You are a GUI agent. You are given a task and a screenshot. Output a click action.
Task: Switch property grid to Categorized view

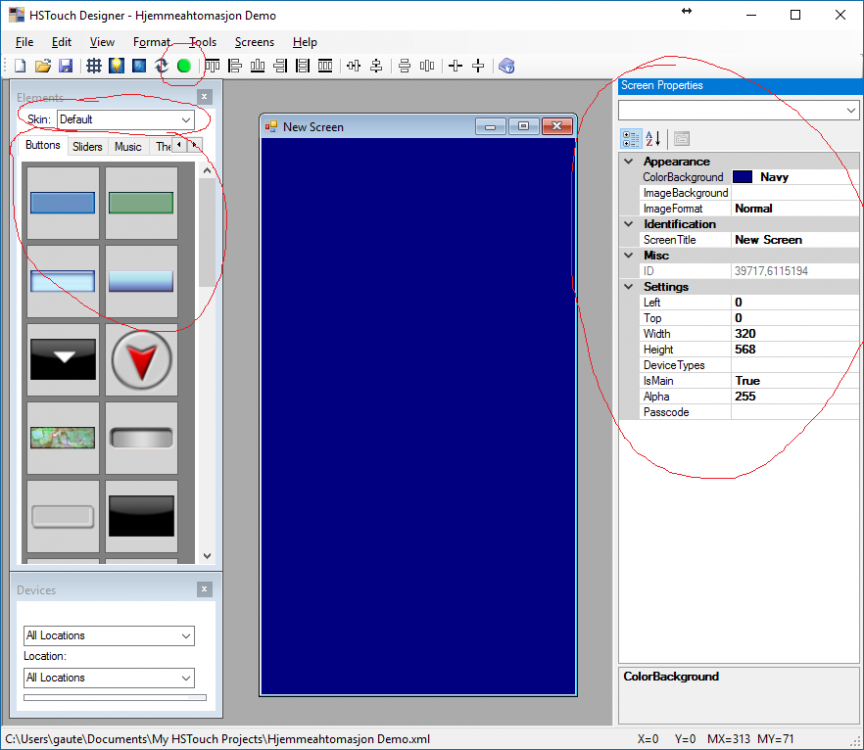click(x=630, y=138)
